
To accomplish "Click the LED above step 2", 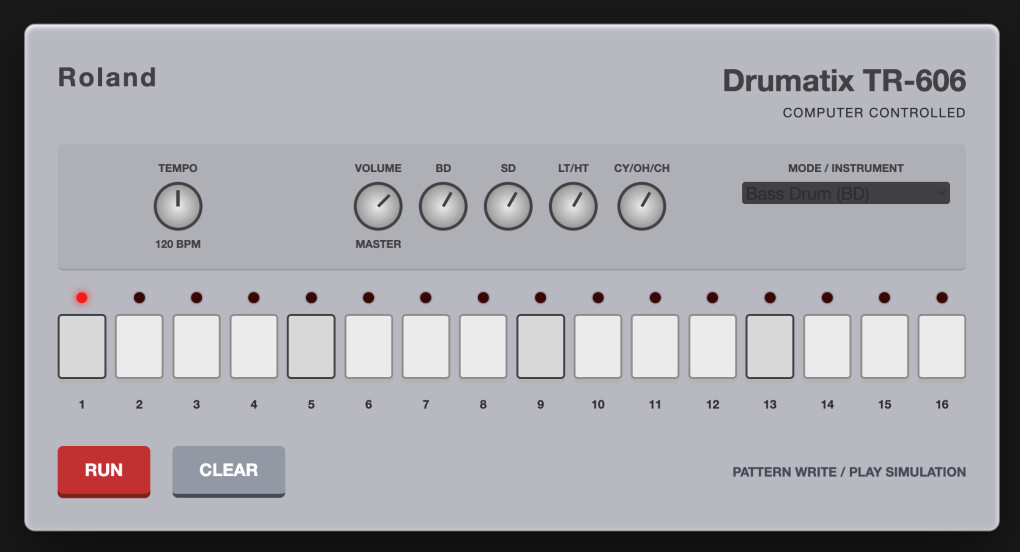I will click(139, 298).
